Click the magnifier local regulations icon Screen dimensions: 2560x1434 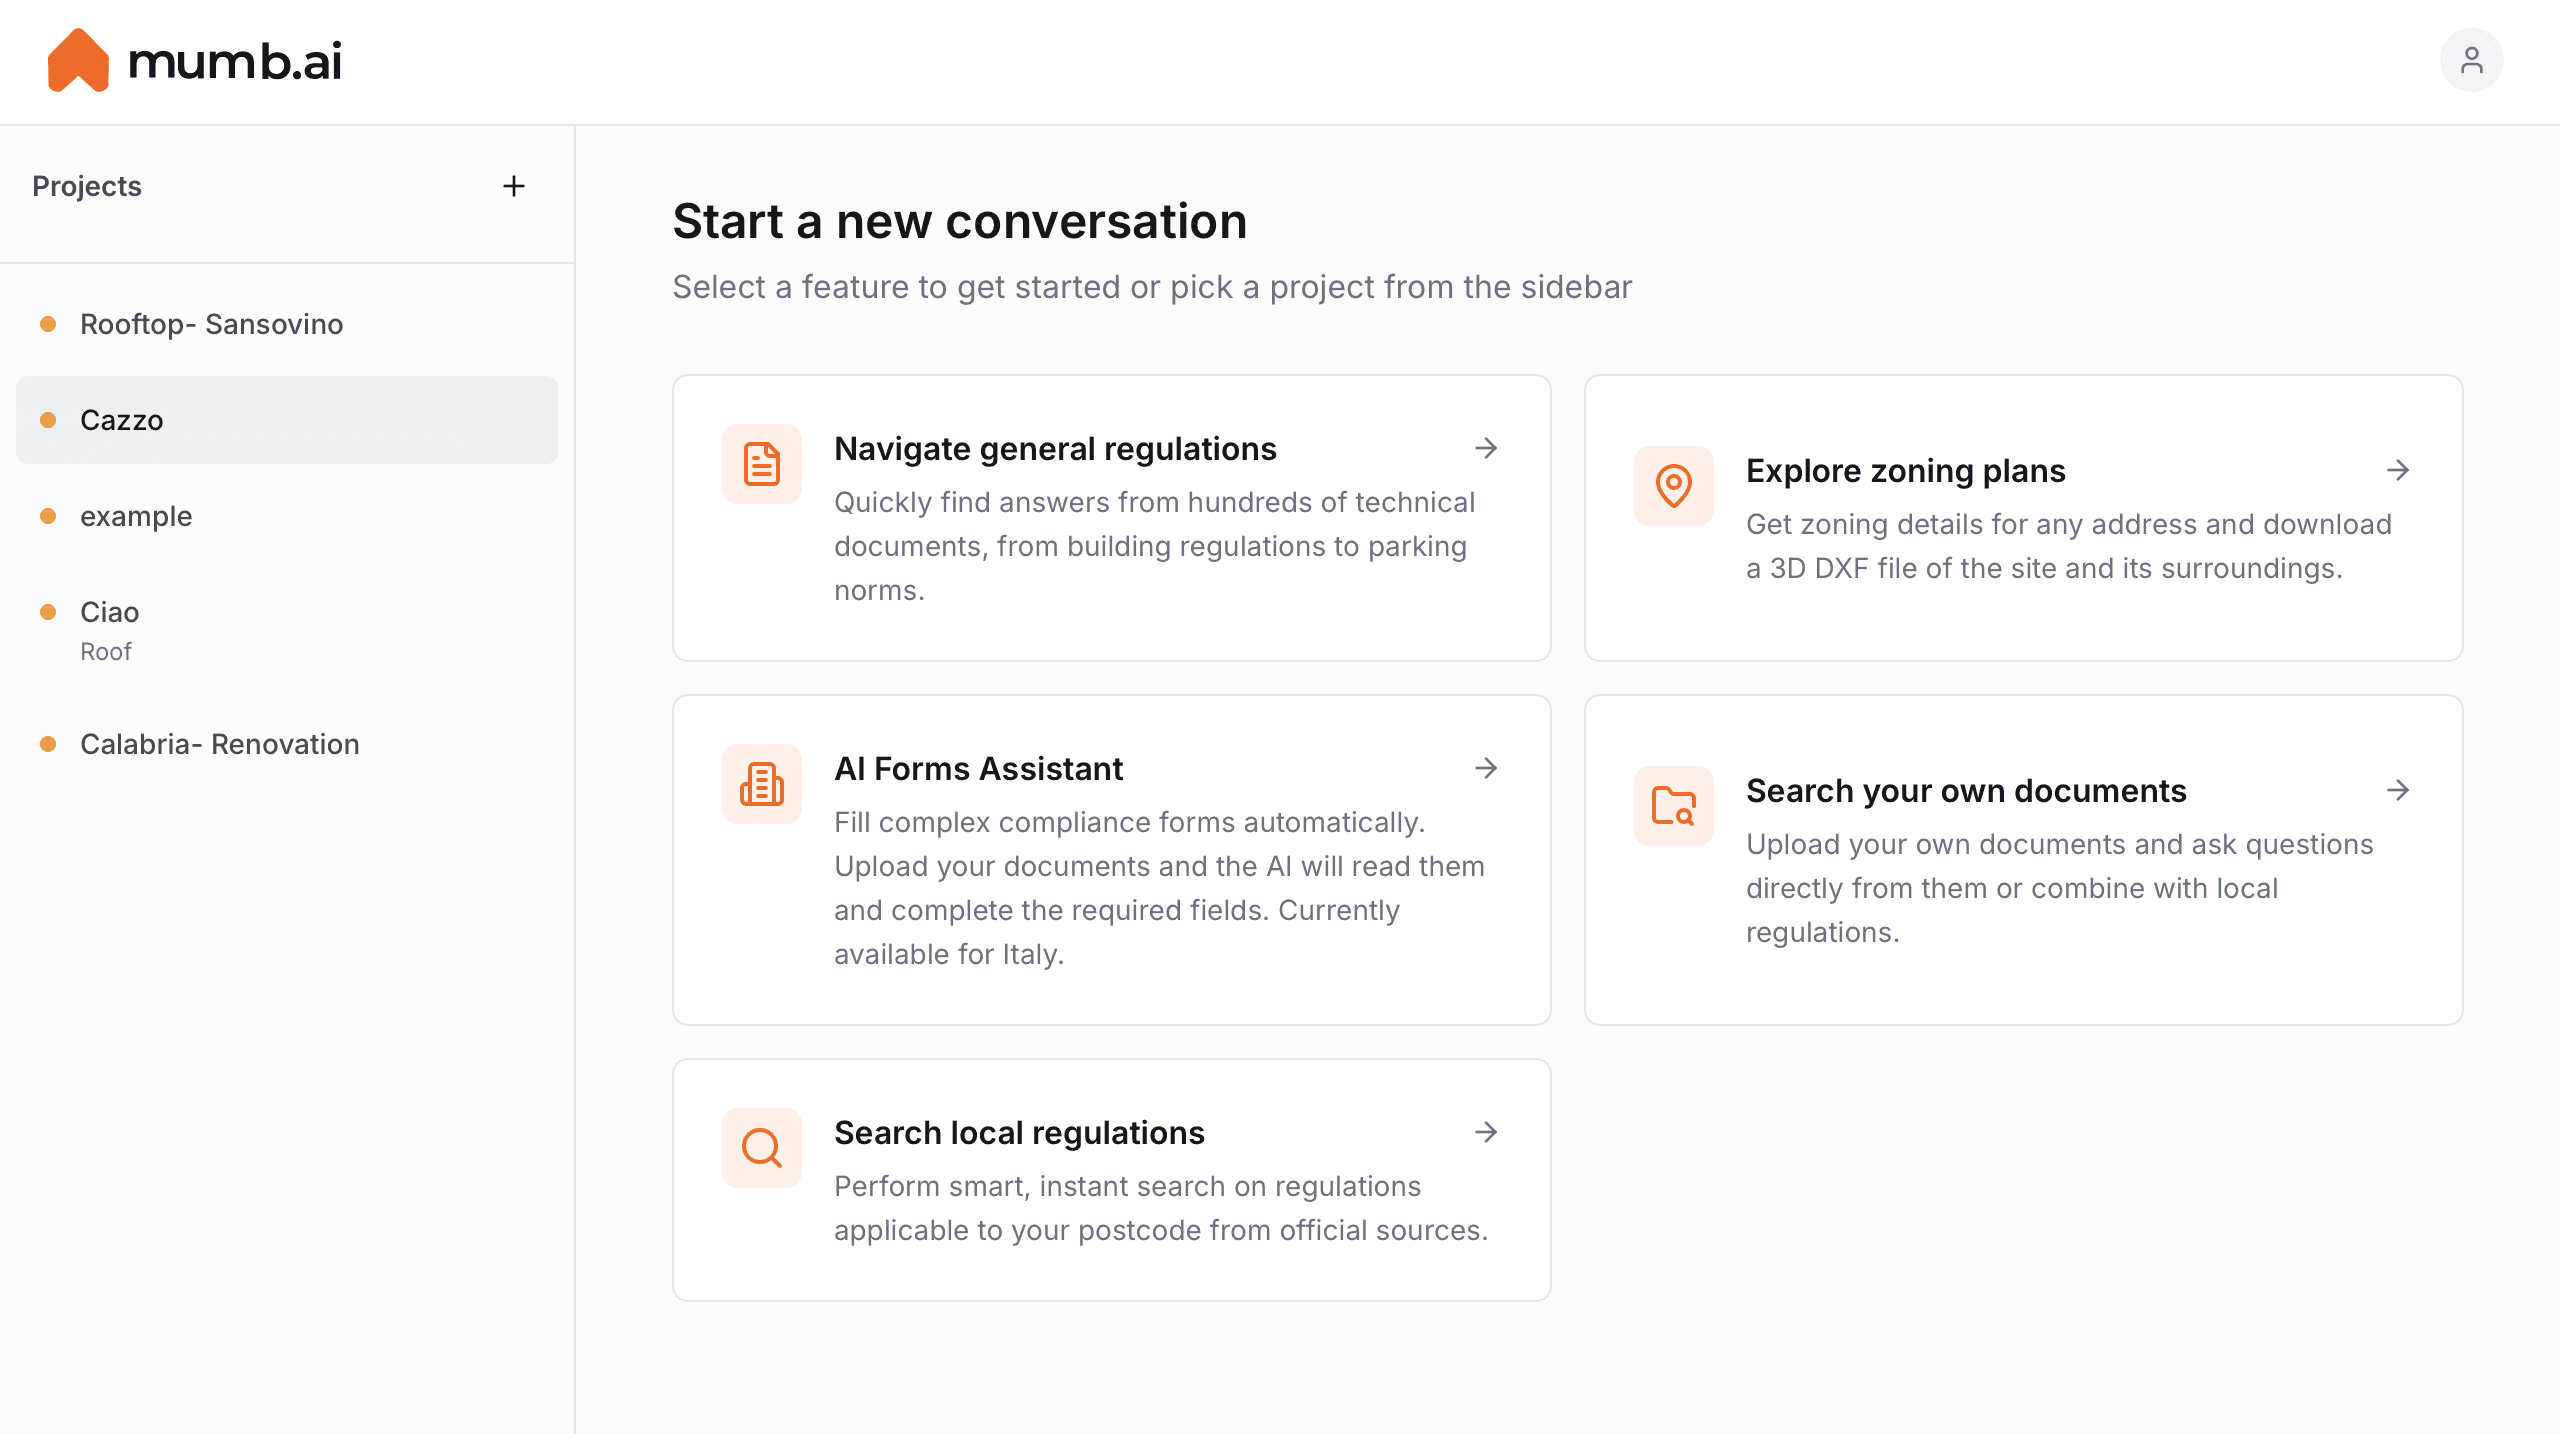[x=762, y=1148]
